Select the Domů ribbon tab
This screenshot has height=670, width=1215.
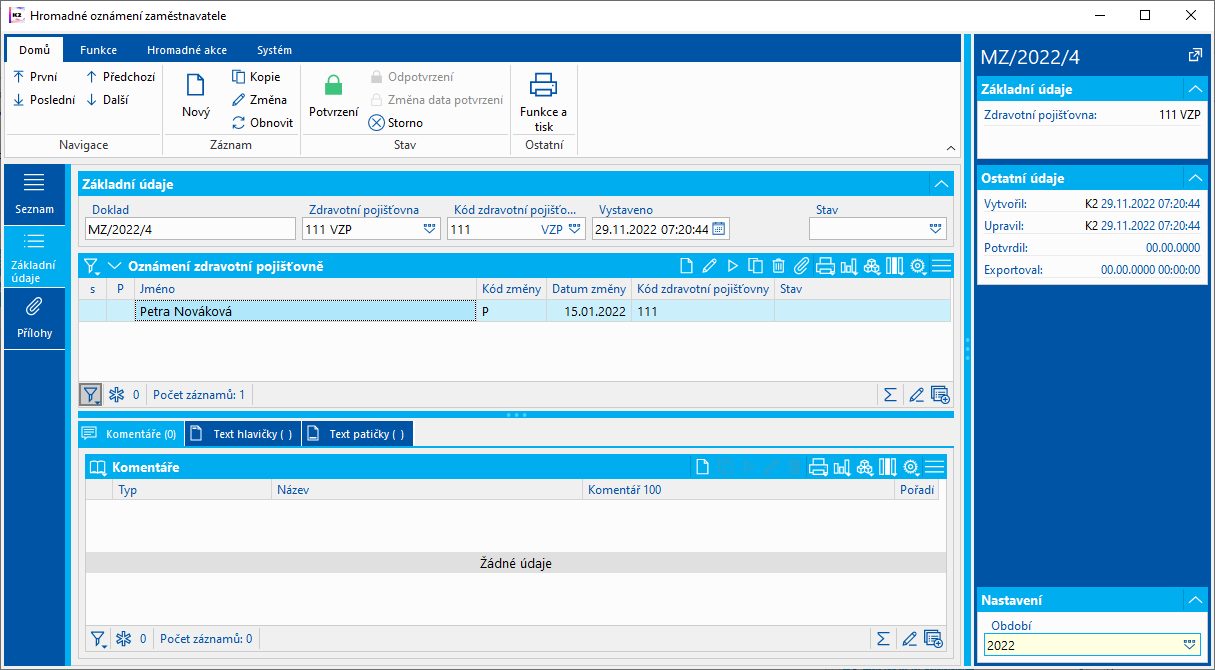[34, 50]
